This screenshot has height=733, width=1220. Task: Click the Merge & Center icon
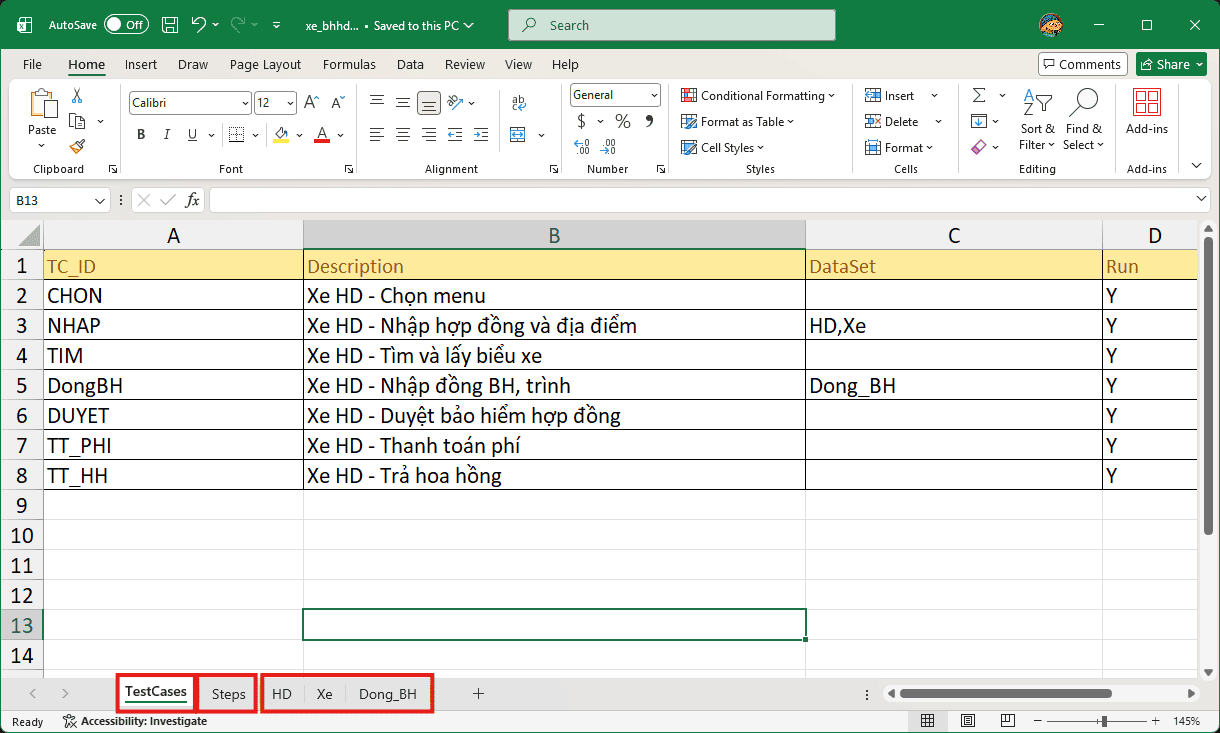(x=518, y=134)
